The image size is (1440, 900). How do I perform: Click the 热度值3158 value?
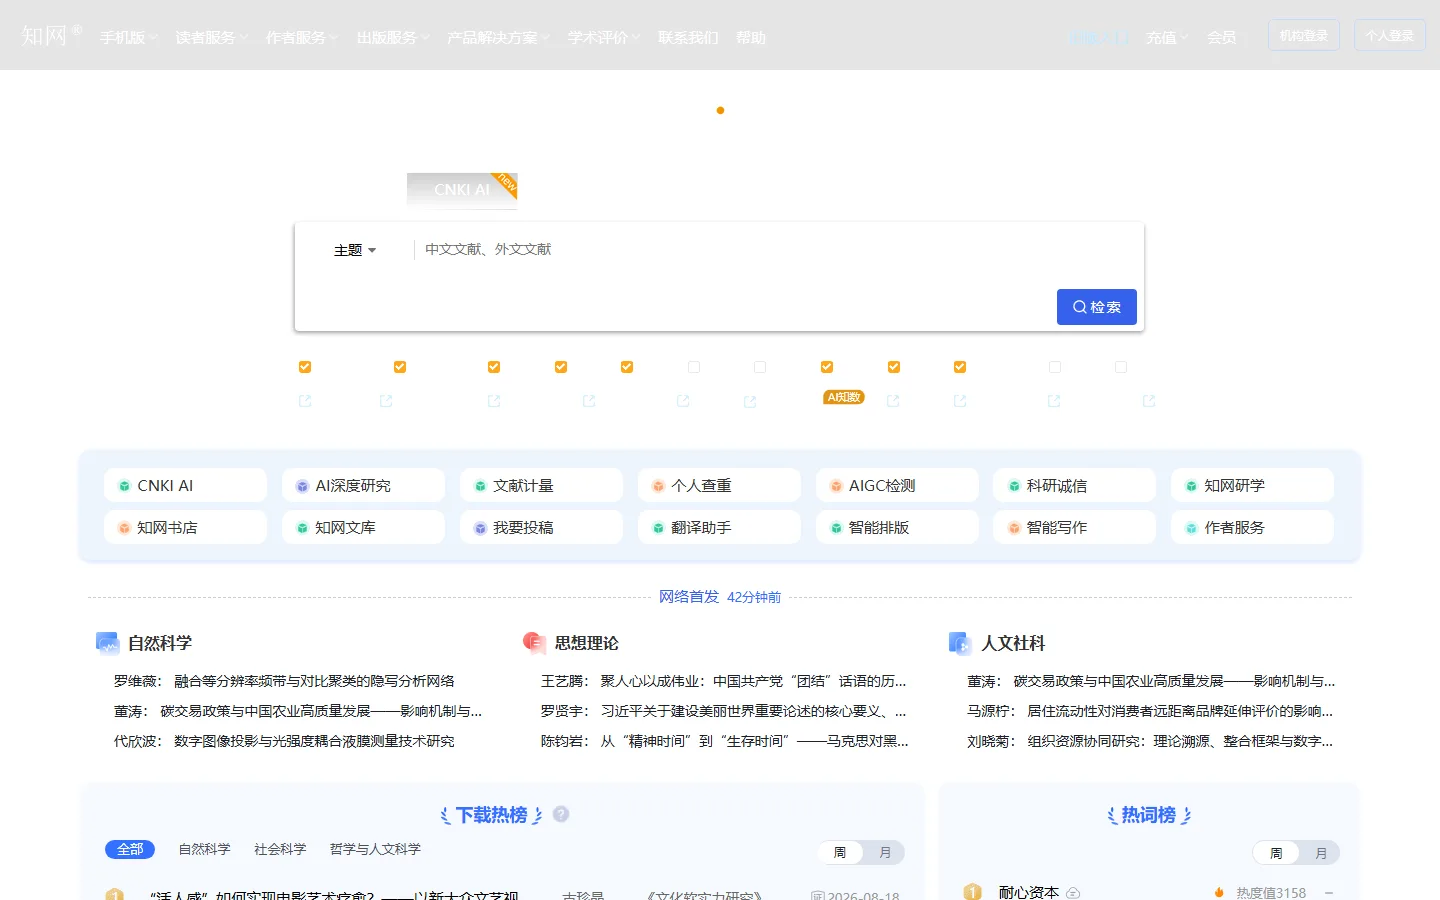pyautogui.click(x=1271, y=893)
